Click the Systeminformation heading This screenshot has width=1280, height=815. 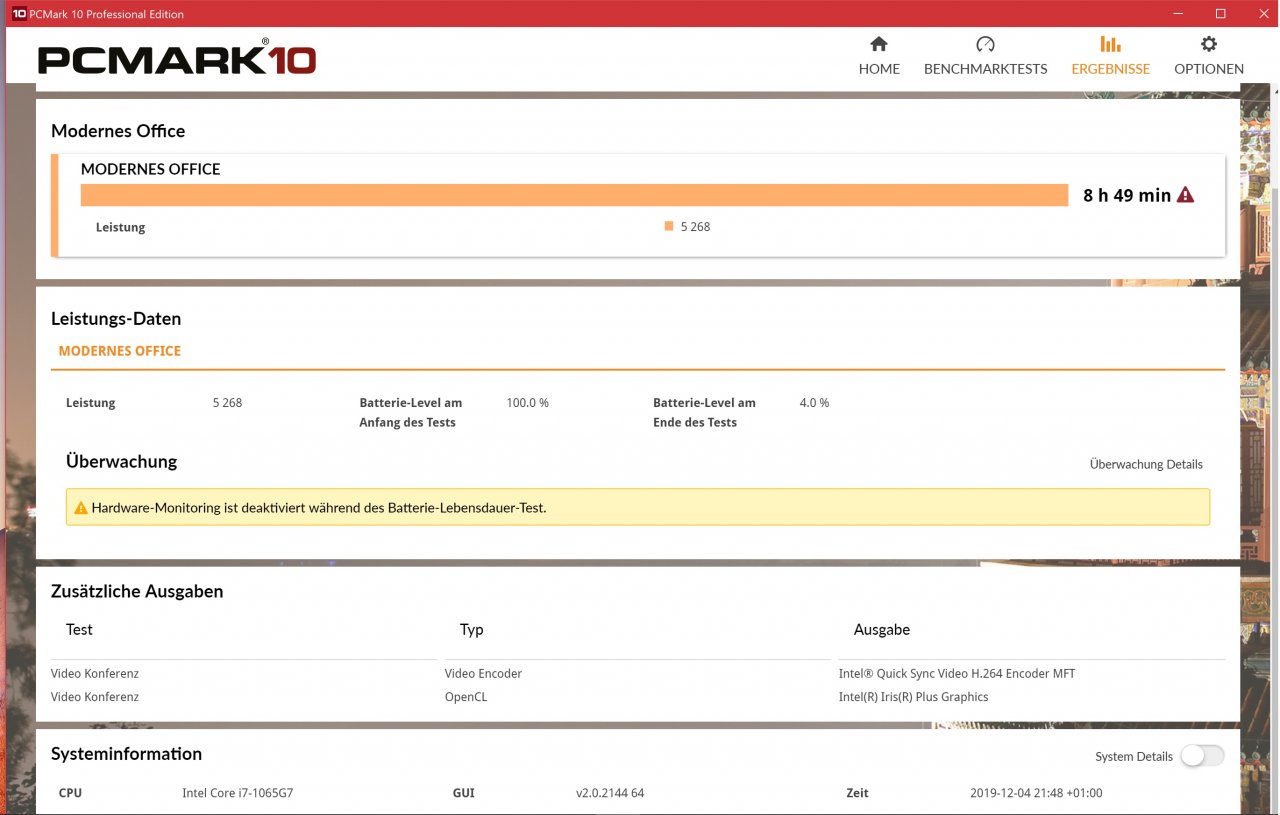tap(126, 754)
